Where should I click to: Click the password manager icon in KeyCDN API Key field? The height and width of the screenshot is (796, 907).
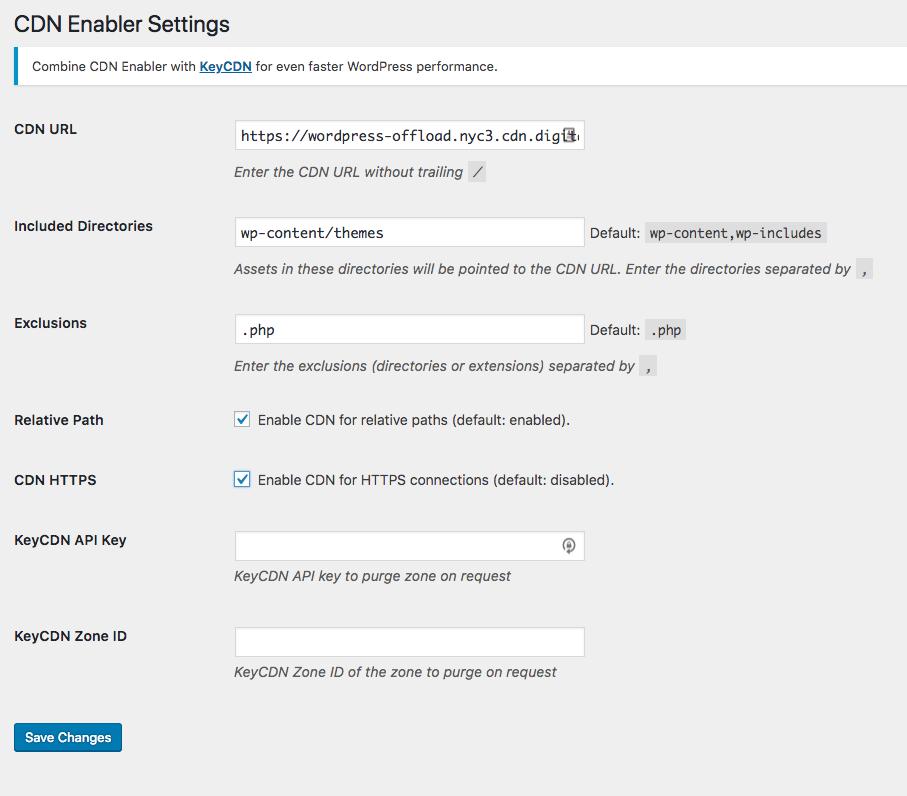click(569, 546)
